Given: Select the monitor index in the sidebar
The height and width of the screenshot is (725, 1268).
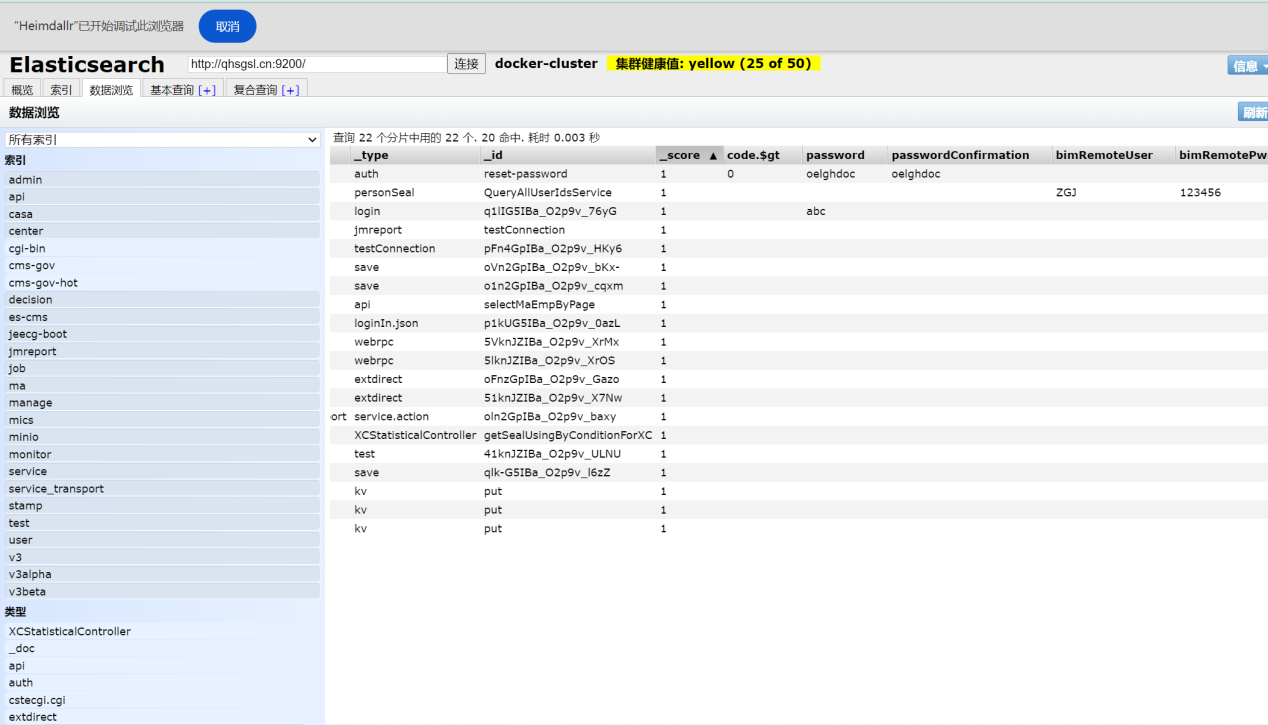Looking at the screenshot, I should coord(162,454).
